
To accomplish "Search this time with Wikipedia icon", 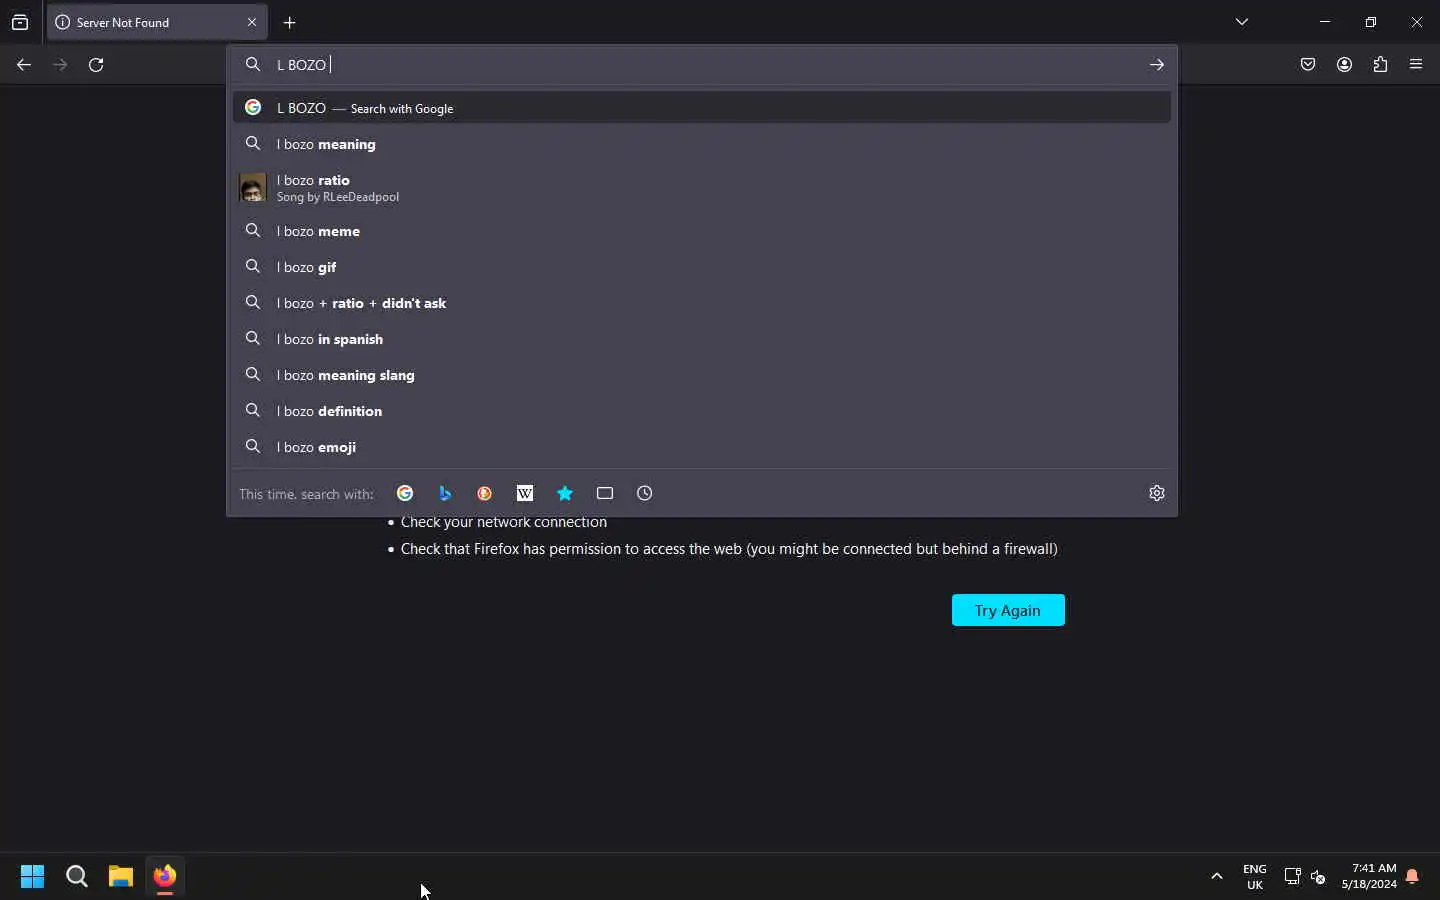I will [525, 493].
